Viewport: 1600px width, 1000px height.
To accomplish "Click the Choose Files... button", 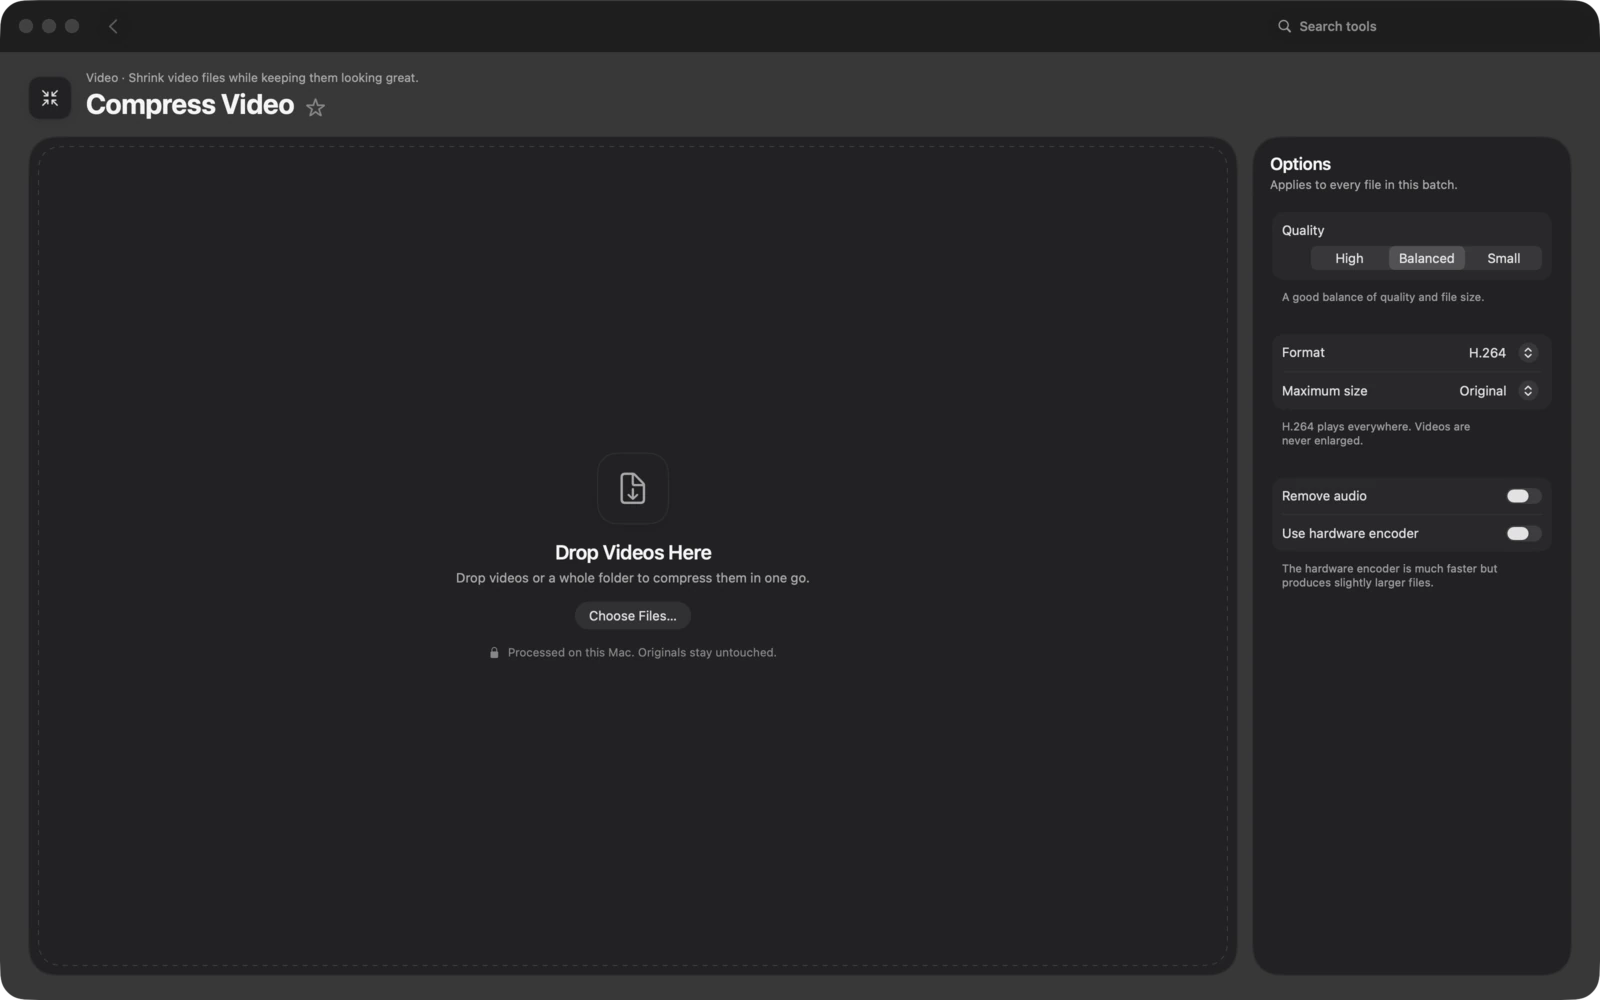I will click(633, 616).
